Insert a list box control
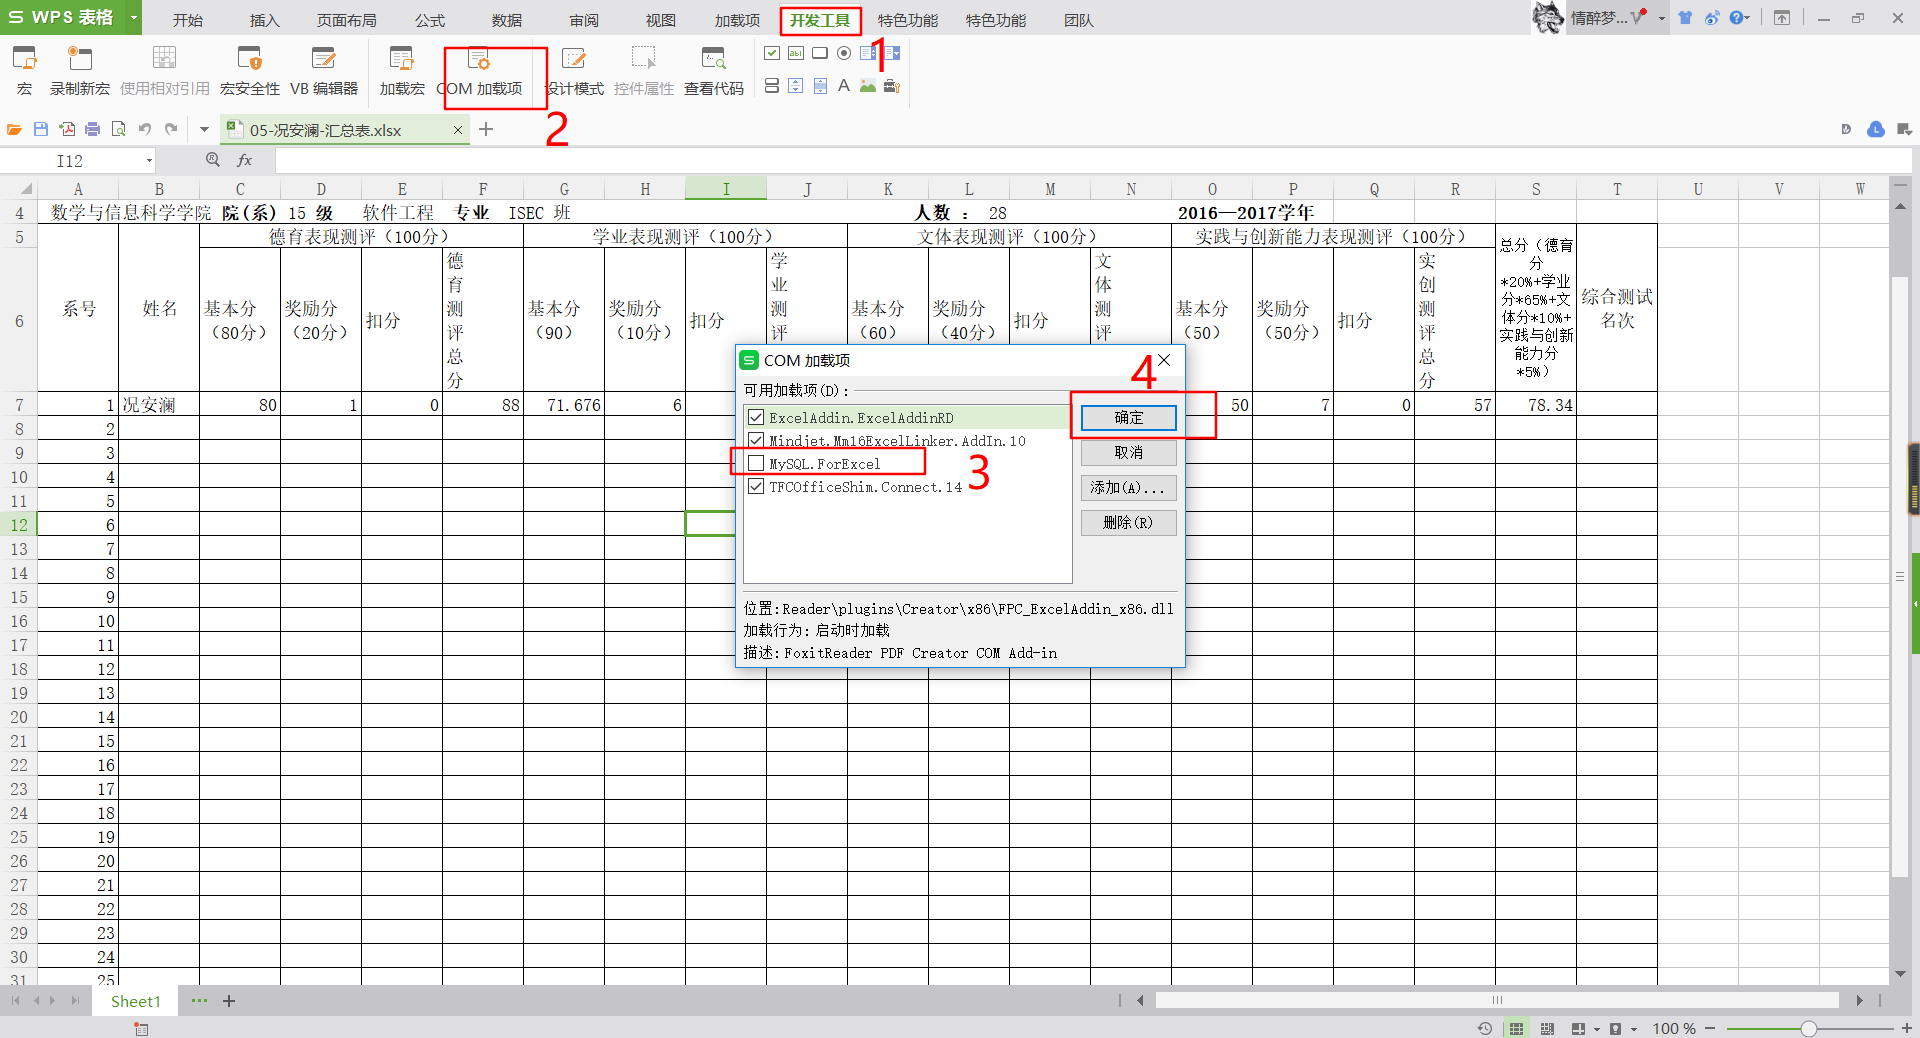The image size is (1920, 1038). [868, 53]
